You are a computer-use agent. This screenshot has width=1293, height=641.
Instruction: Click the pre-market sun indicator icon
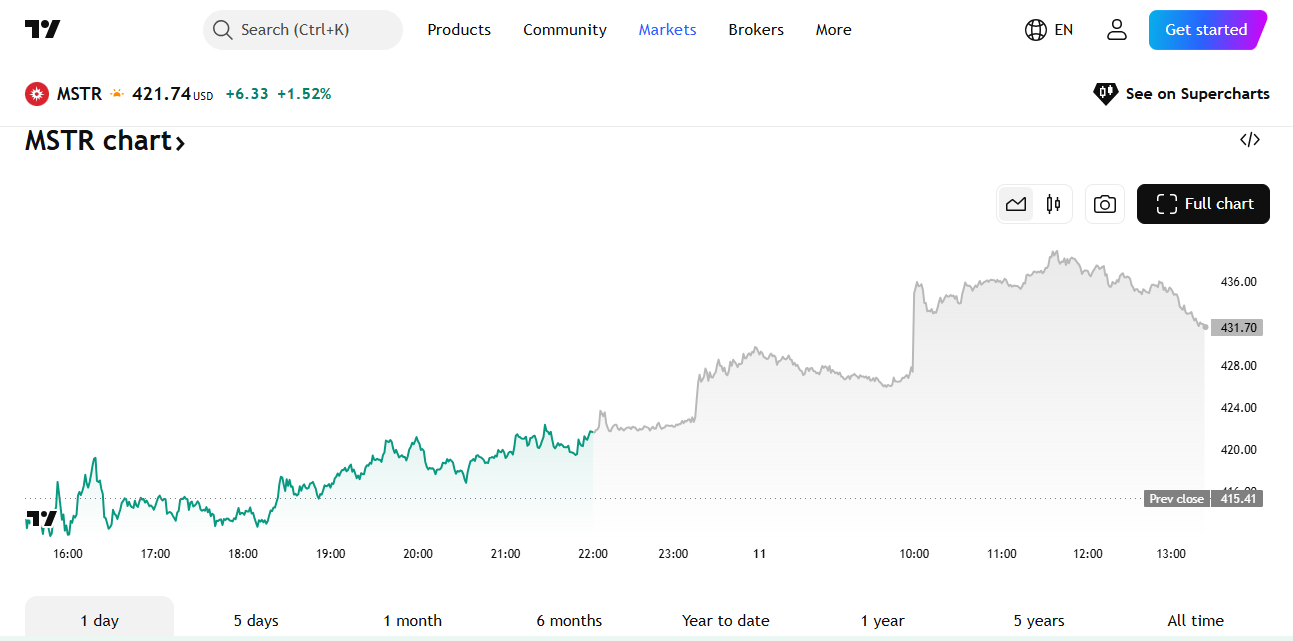117,93
